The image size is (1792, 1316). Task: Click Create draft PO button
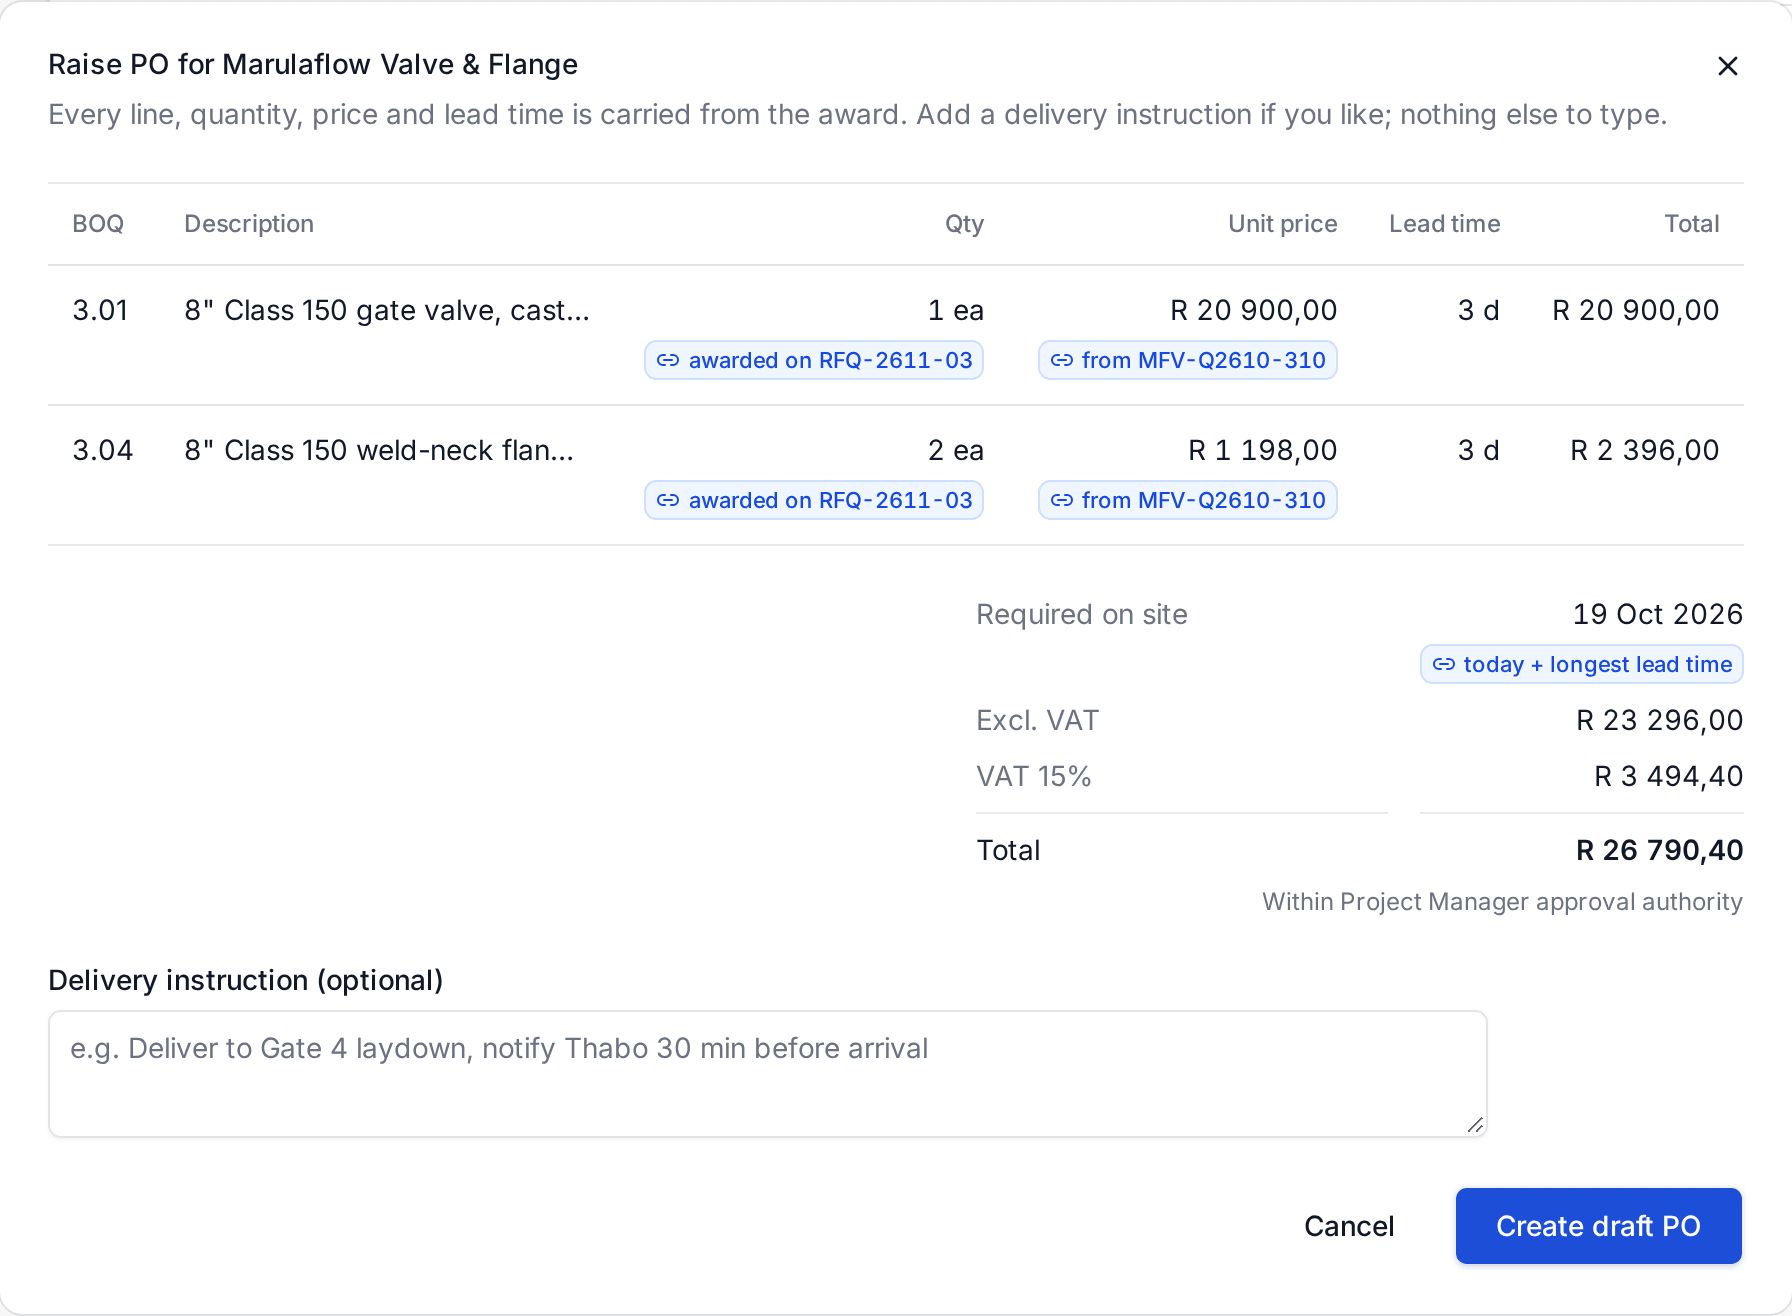click(1598, 1226)
